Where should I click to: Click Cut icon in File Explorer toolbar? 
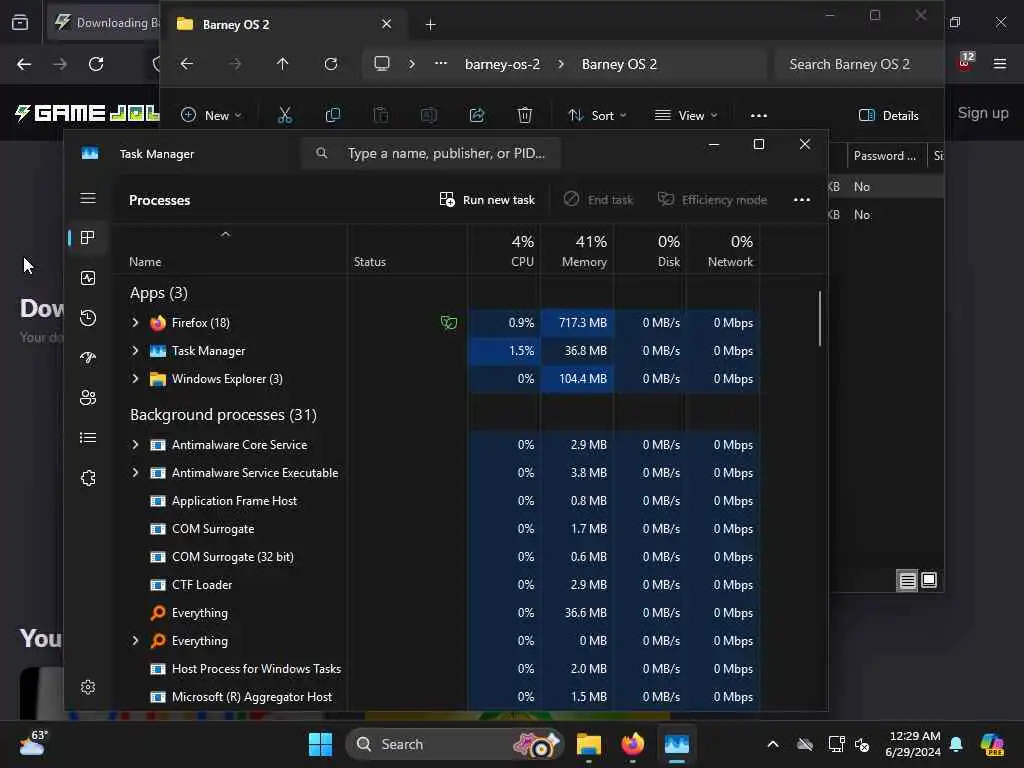coord(285,116)
